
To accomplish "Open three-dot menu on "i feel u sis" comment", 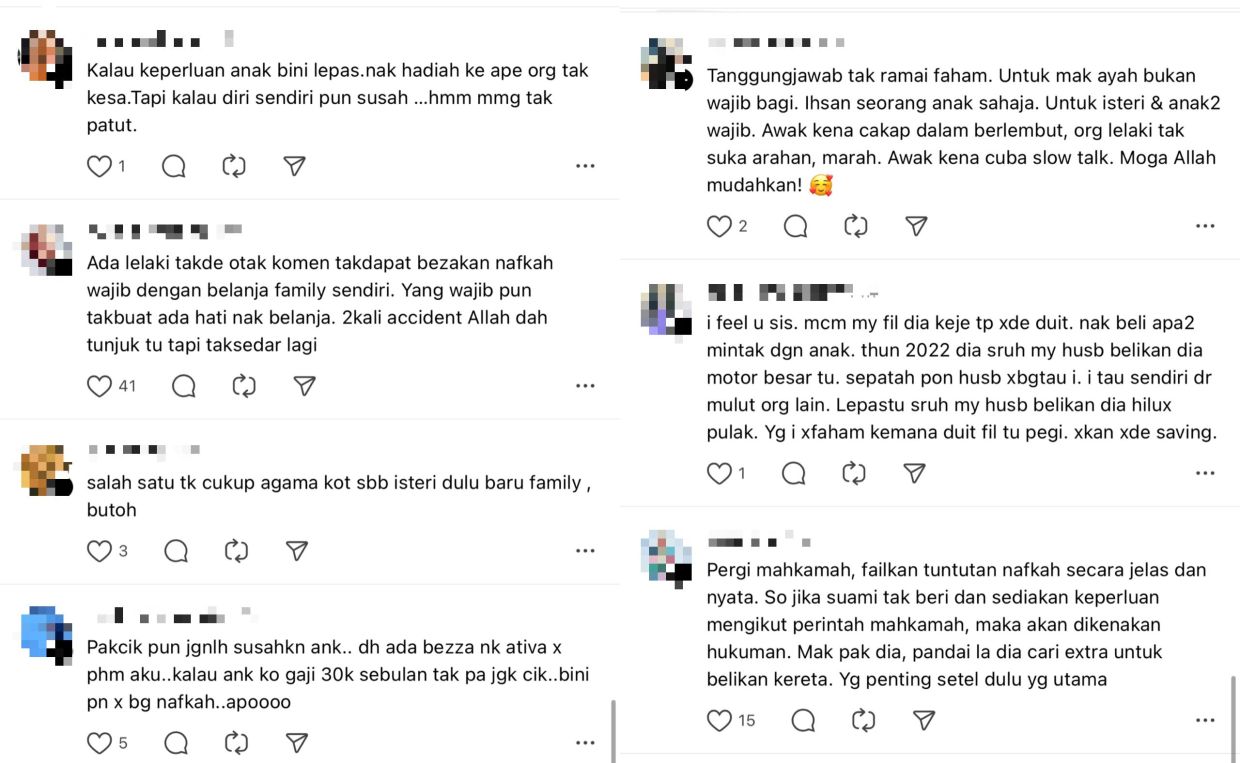I will (x=1205, y=473).
